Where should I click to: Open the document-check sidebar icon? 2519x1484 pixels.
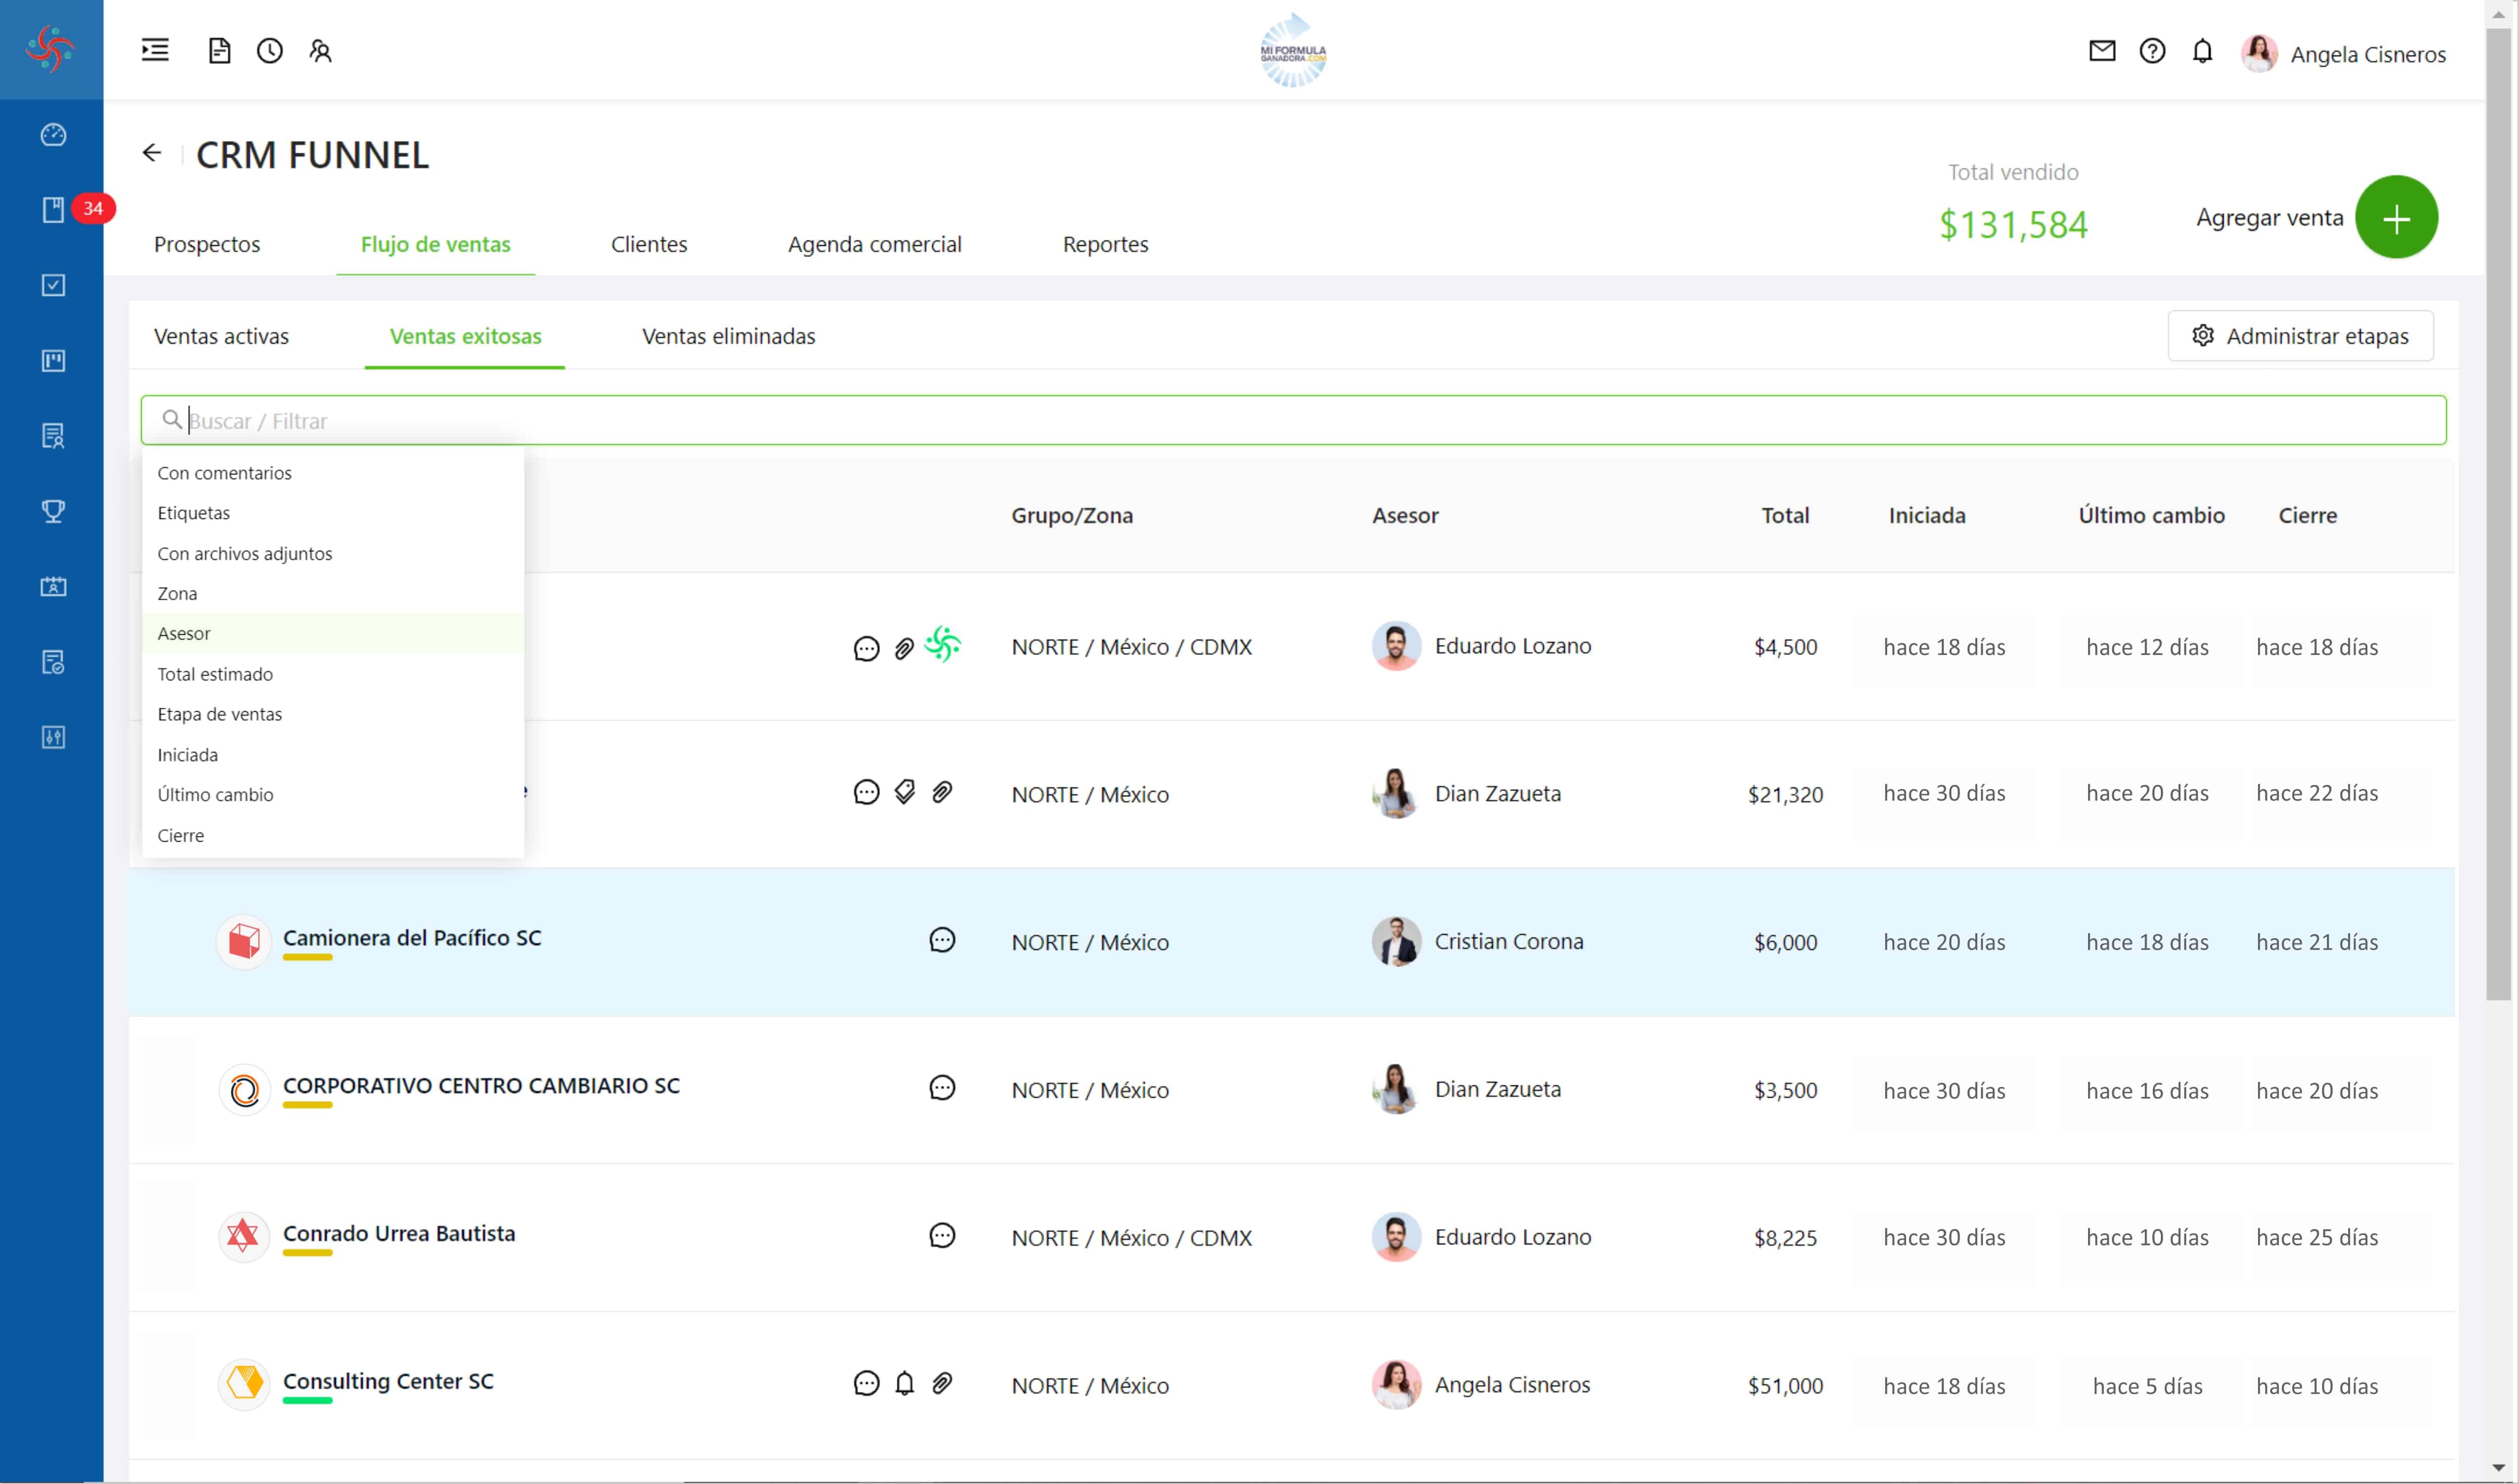point(53,662)
